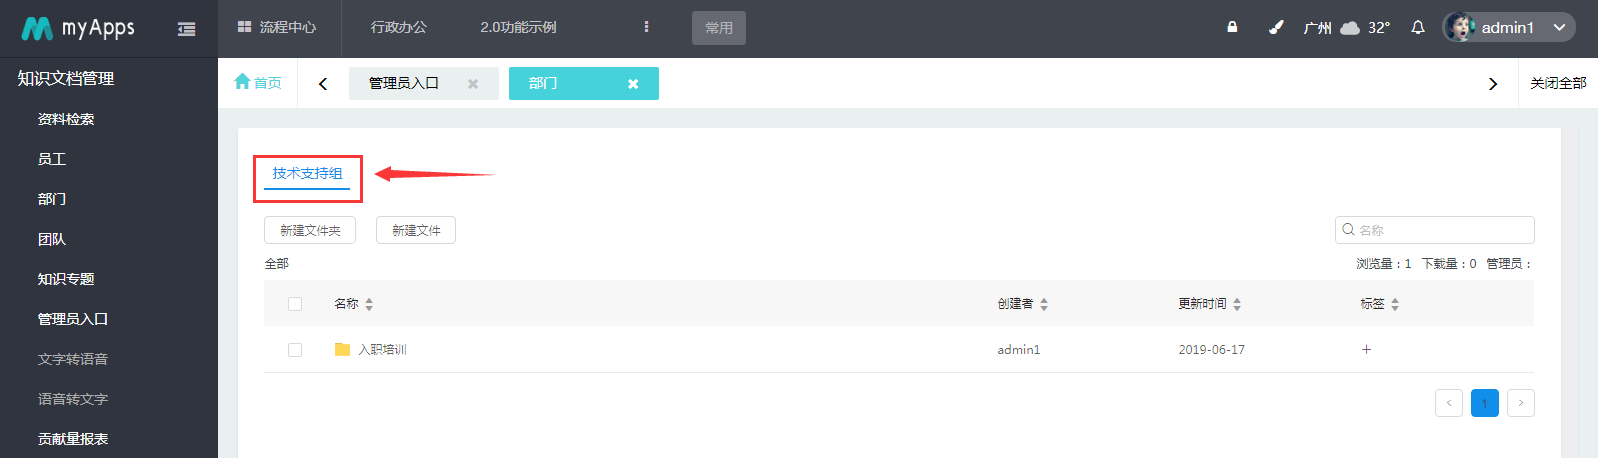Image resolution: width=1598 pixels, height=458 pixels.
Task: Close the 部门 tab
Action: [x=633, y=84]
